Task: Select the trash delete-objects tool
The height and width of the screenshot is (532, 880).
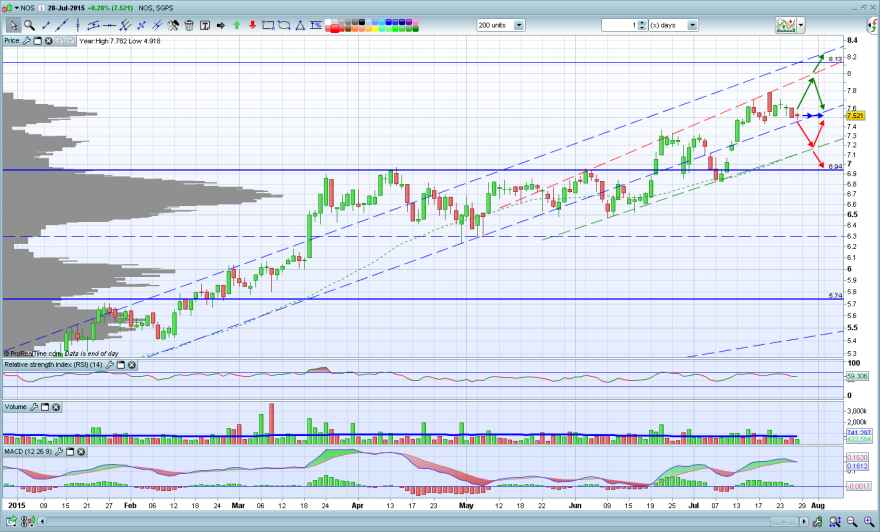Action: point(189,25)
